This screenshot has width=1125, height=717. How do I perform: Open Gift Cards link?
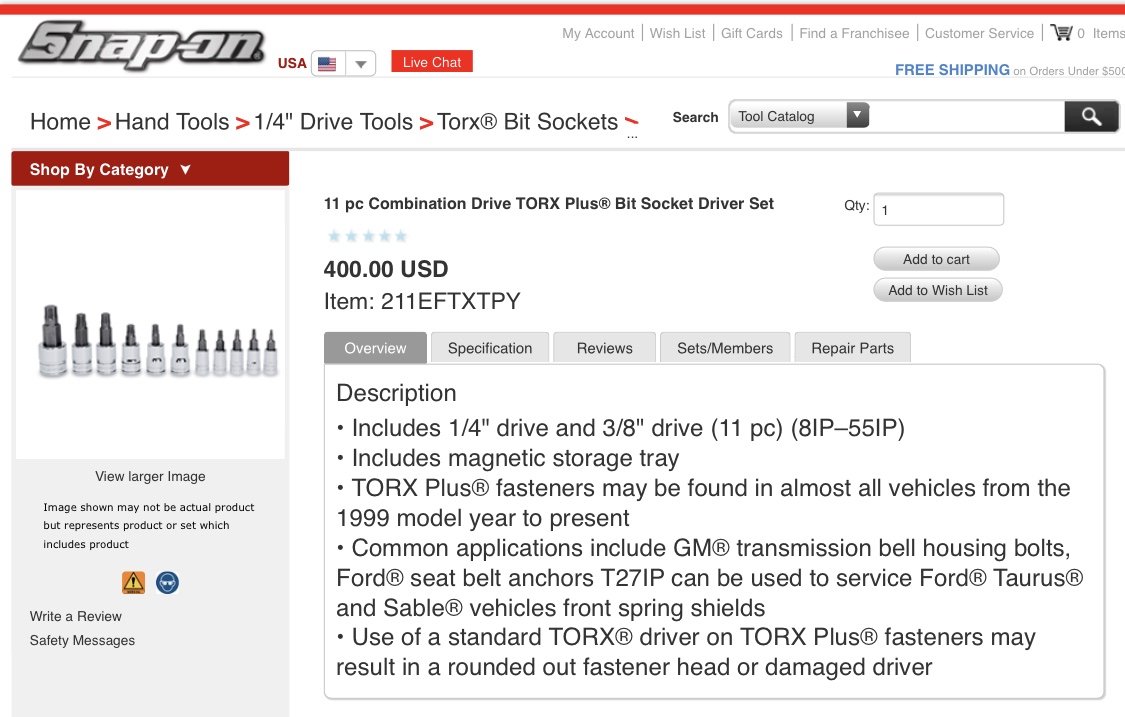pyautogui.click(x=751, y=33)
